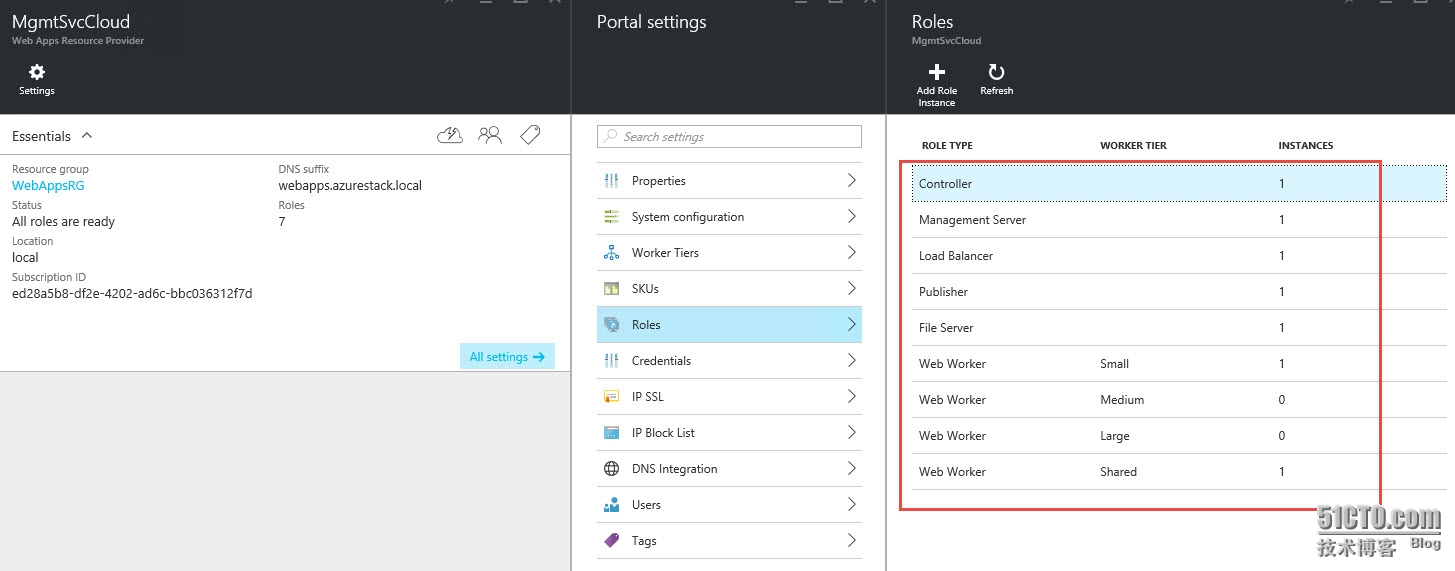Screen dimensions: 1455x571
Task: Click the WORKER TIER column header
Action: click(1133, 146)
